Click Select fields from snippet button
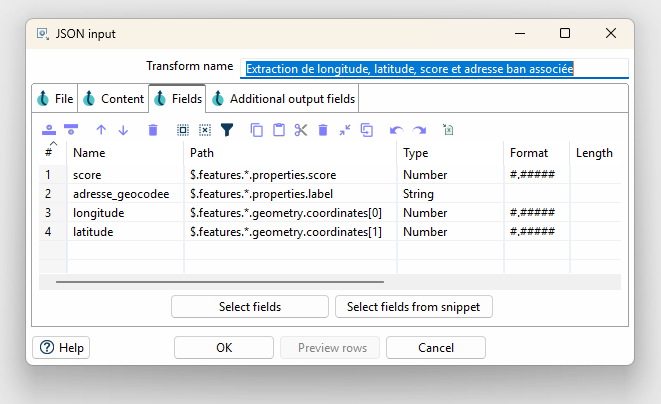 pos(413,306)
